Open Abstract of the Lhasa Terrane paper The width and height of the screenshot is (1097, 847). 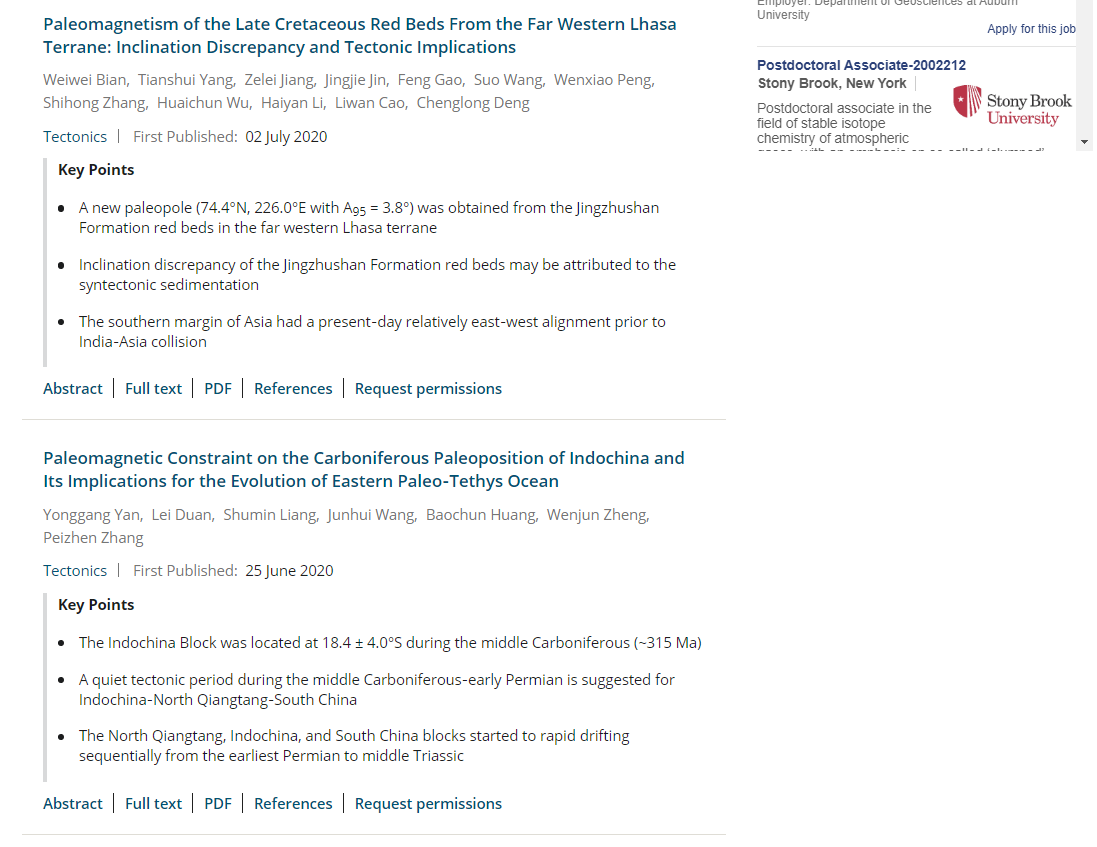point(73,389)
